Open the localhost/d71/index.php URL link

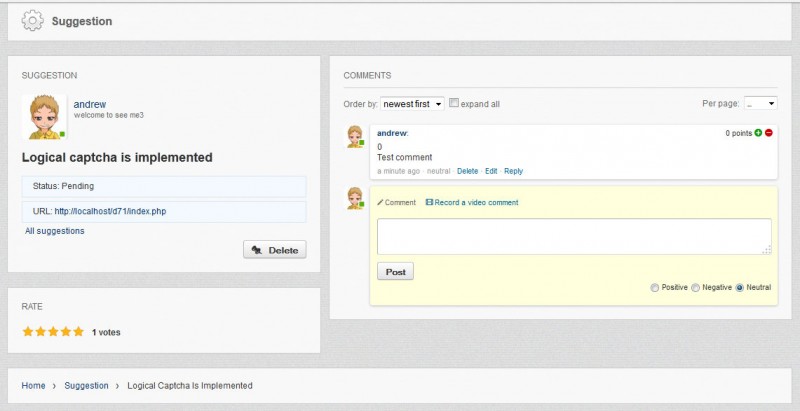(110, 211)
